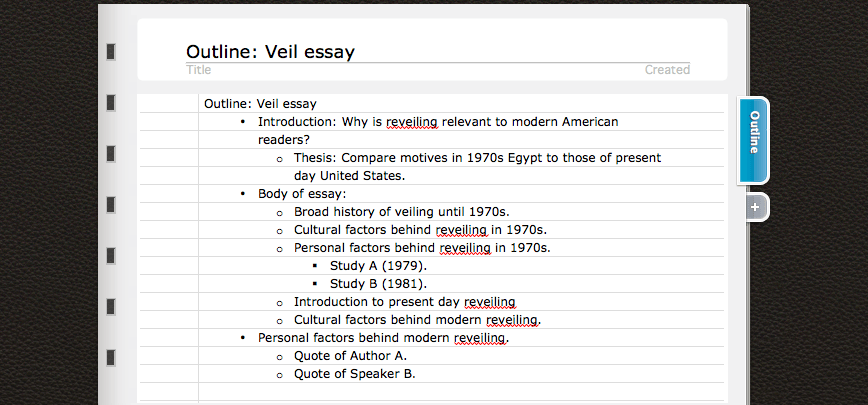Click the bullet marker before Body of essay
This screenshot has width=868, height=405.
coord(242,194)
